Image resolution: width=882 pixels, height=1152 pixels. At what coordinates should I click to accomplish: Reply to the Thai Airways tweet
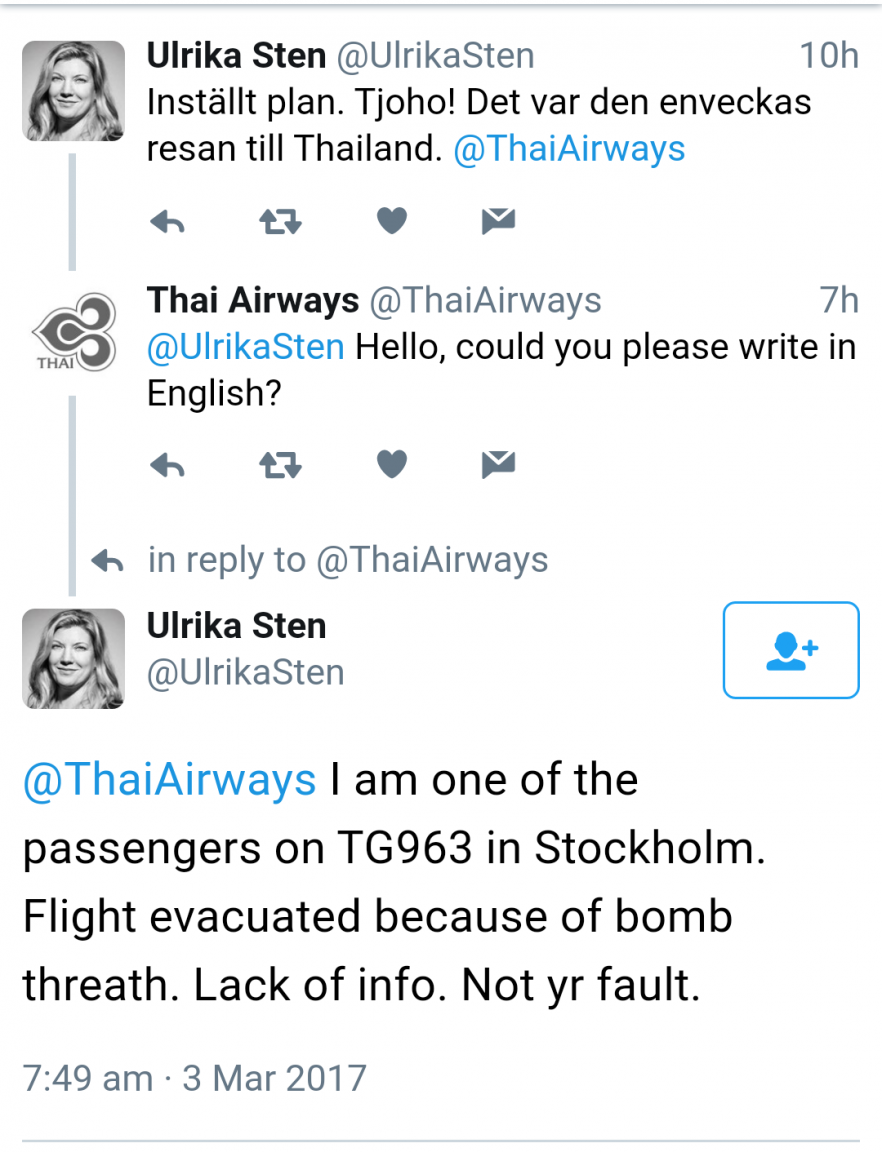[167, 465]
